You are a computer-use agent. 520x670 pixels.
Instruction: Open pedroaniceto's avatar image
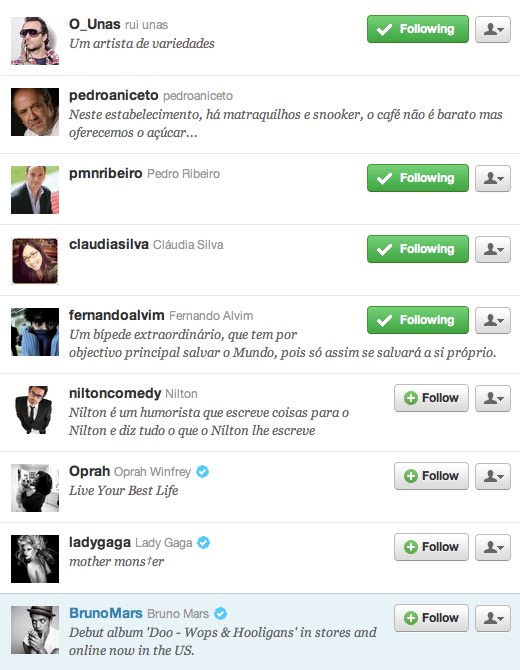pyautogui.click(x=35, y=112)
